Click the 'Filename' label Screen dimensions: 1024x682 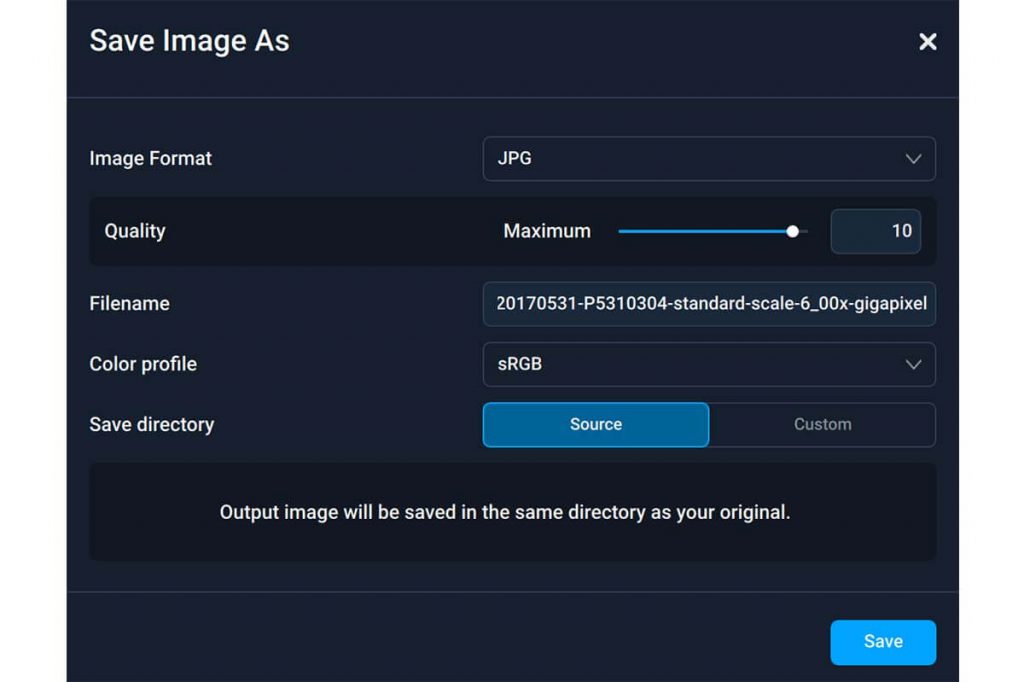click(129, 304)
